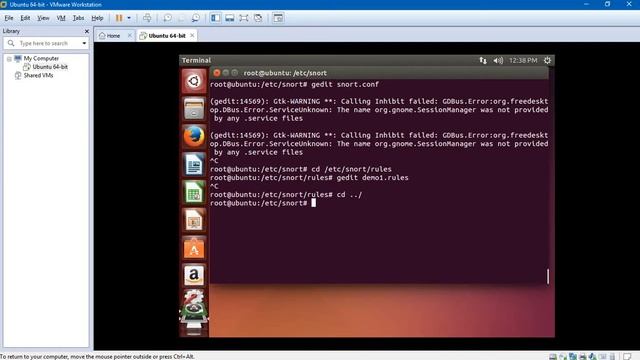This screenshot has width=640, height=360.
Task: Open the VM menu
Action: tap(61, 18)
